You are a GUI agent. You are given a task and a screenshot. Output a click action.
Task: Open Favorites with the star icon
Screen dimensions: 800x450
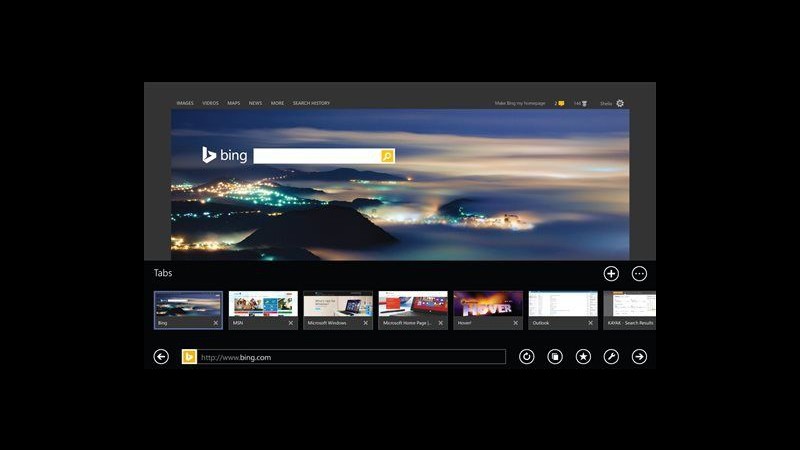coord(583,356)
